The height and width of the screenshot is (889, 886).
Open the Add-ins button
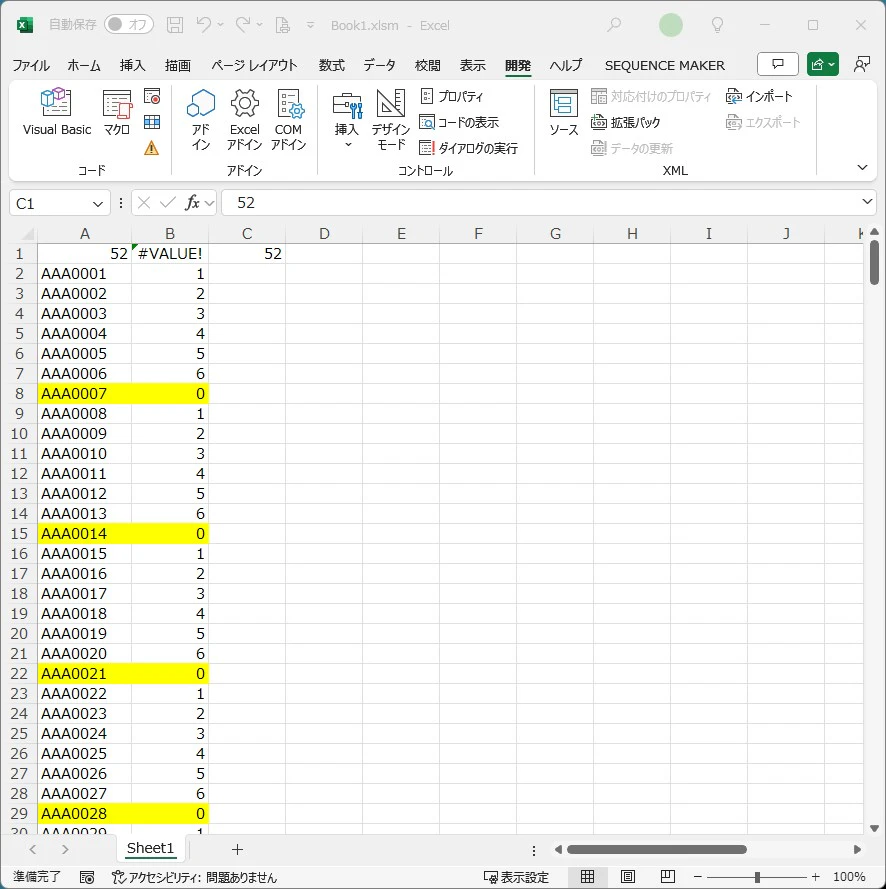tap(201, 120)
